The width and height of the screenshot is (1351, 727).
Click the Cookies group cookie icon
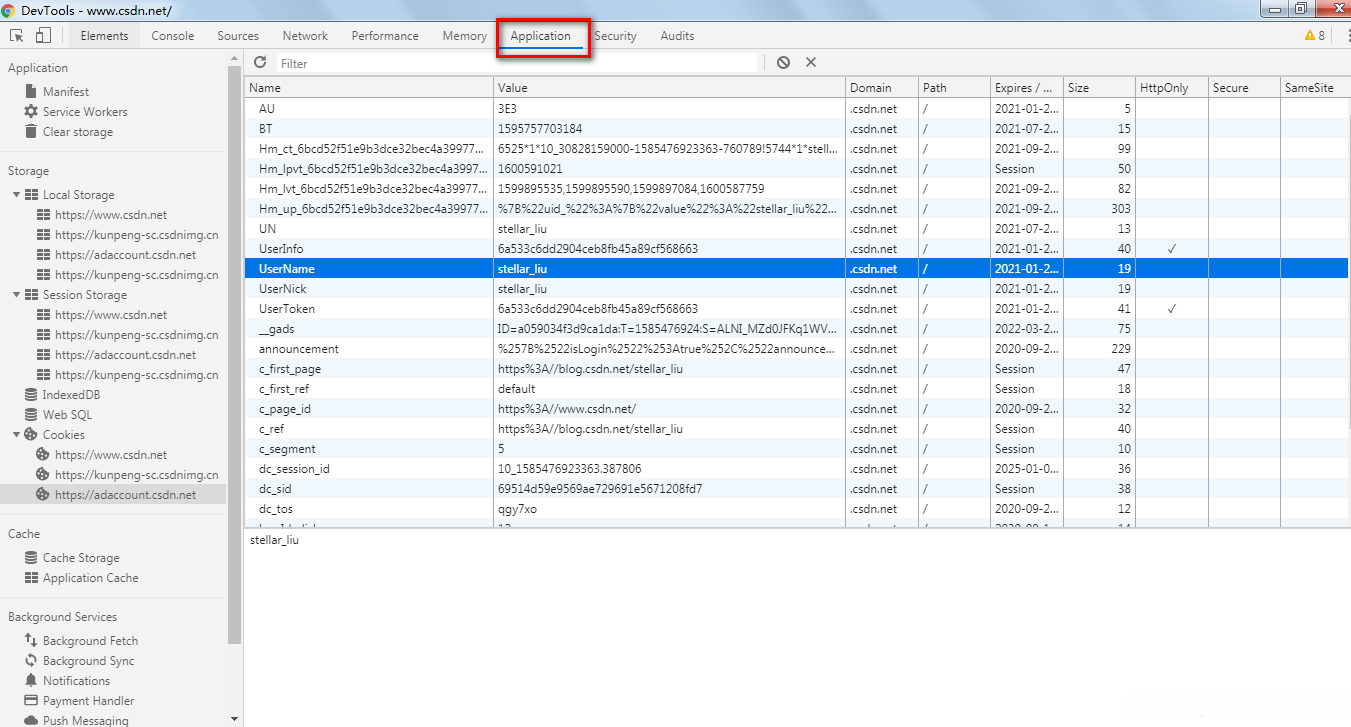[31, 435]
